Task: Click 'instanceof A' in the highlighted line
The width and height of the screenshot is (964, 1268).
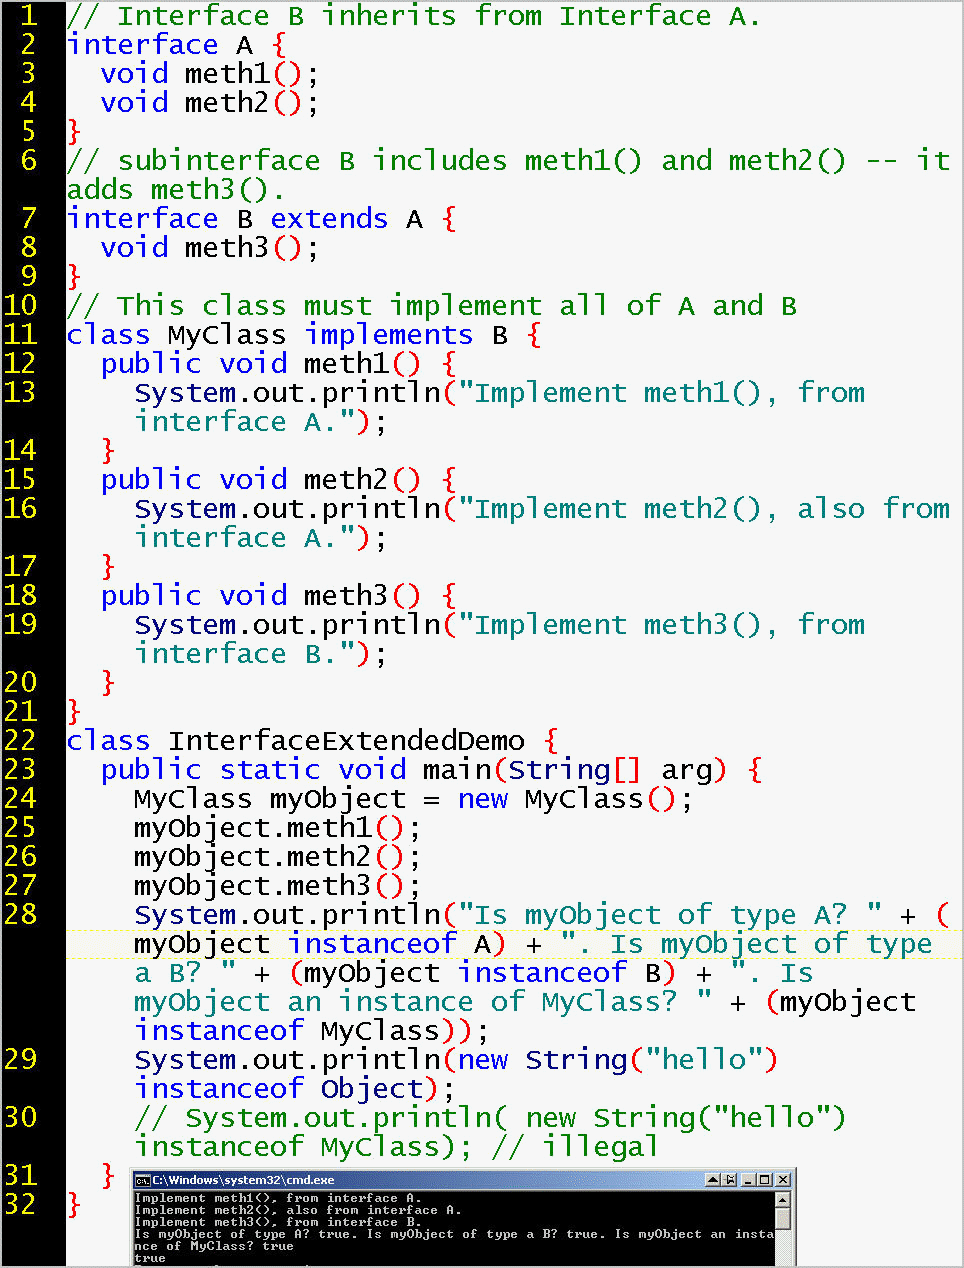Action: tap(389, 944)
